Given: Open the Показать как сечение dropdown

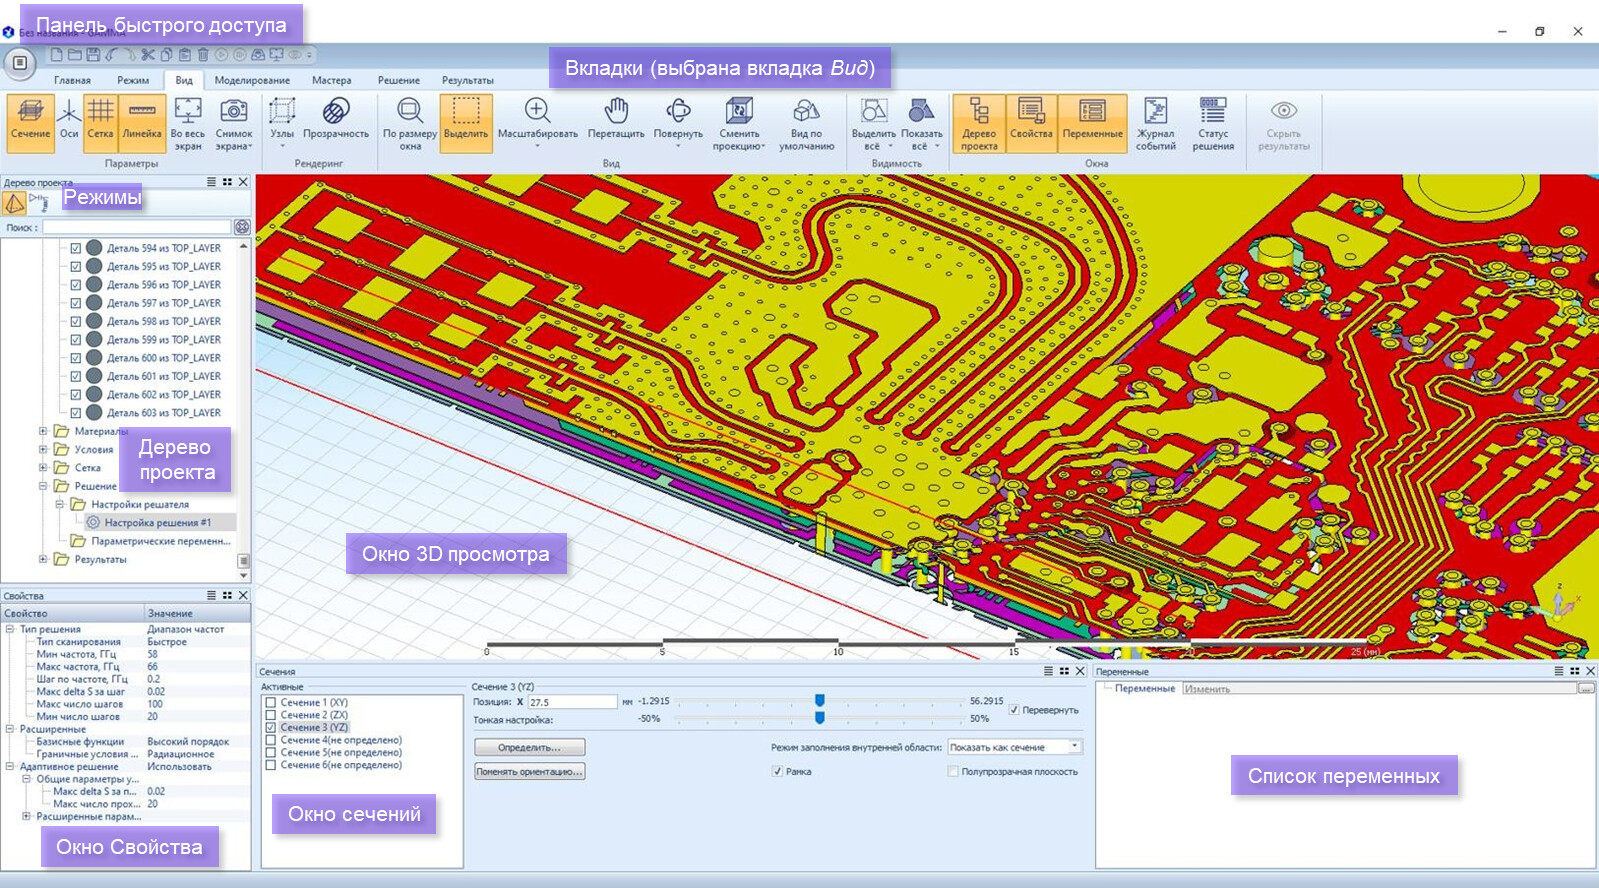Looking at the screenshot, I should point(1075,747).
